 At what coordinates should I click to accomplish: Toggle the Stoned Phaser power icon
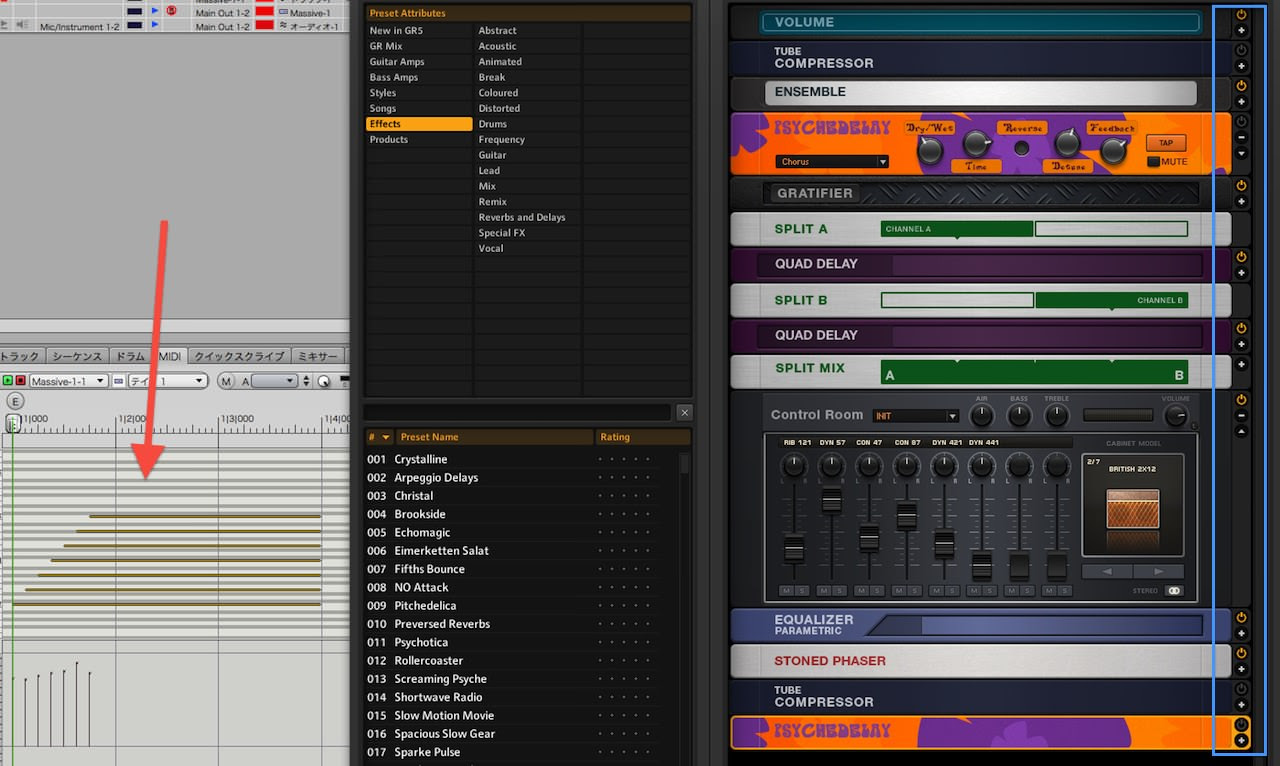coord(1241,653)
